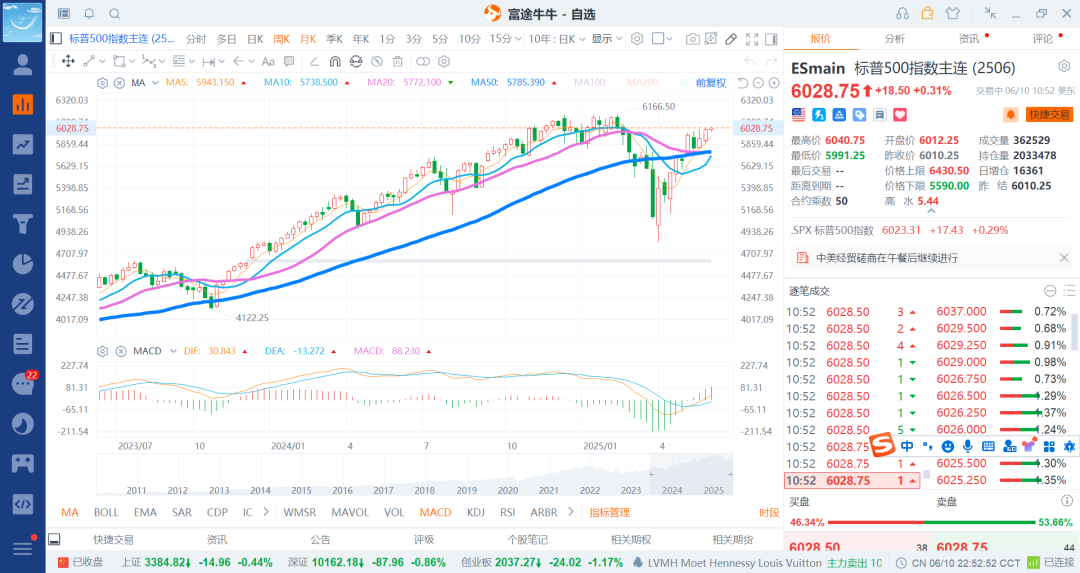Remove MACD indicator with its X button
1080x573 pixels.
click(x=121, y=351)
